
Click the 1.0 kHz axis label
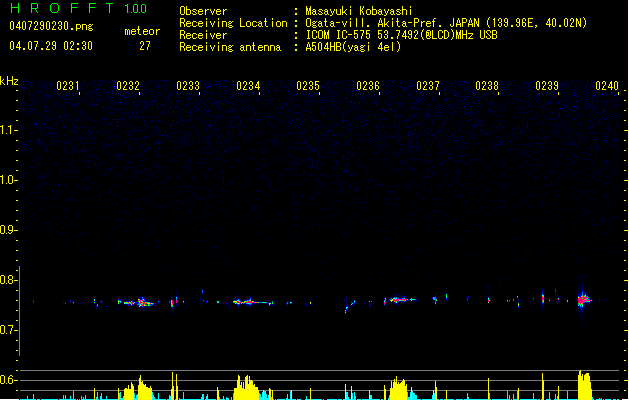[x=8, y=180]
